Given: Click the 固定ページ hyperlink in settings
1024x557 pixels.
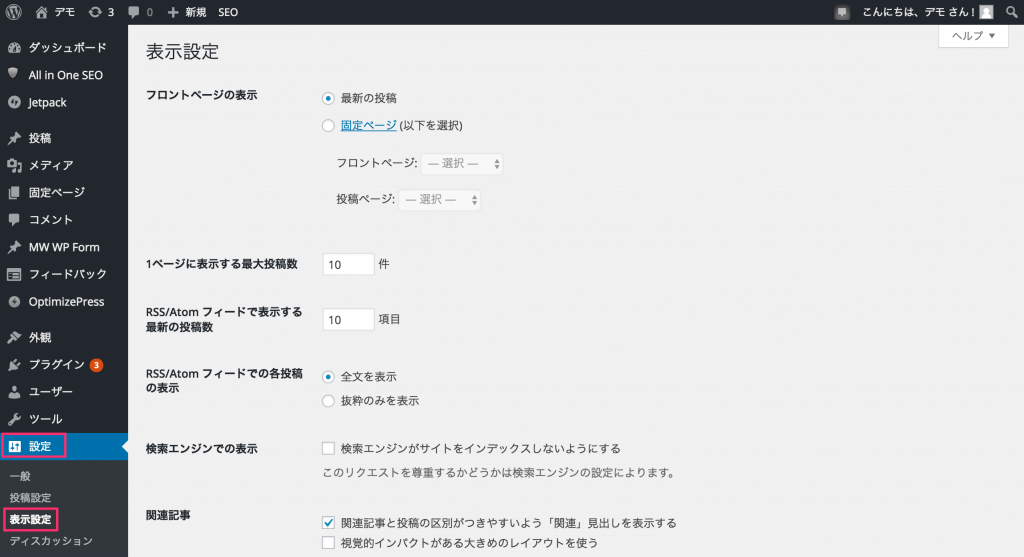Looking at the screenshot, I should (x=368, y=125).
